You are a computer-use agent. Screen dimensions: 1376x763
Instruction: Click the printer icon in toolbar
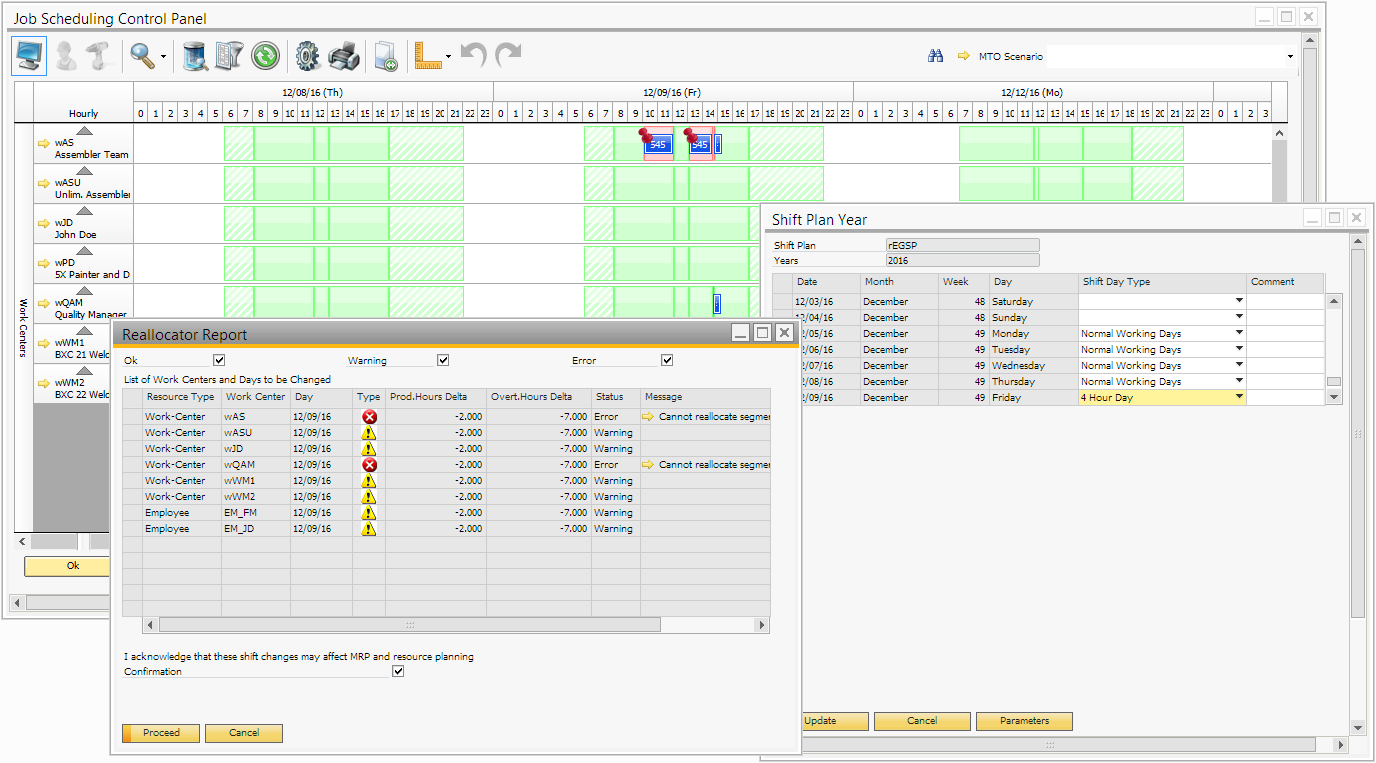pyautogui.click(x=343, y=56)
